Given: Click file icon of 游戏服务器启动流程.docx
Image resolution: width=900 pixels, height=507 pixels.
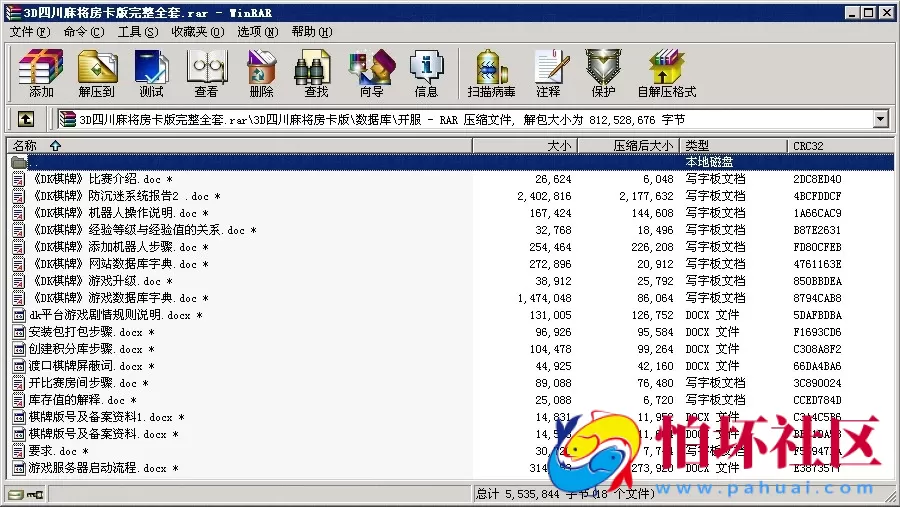Looking at the screenshot, I should (19, 469).
